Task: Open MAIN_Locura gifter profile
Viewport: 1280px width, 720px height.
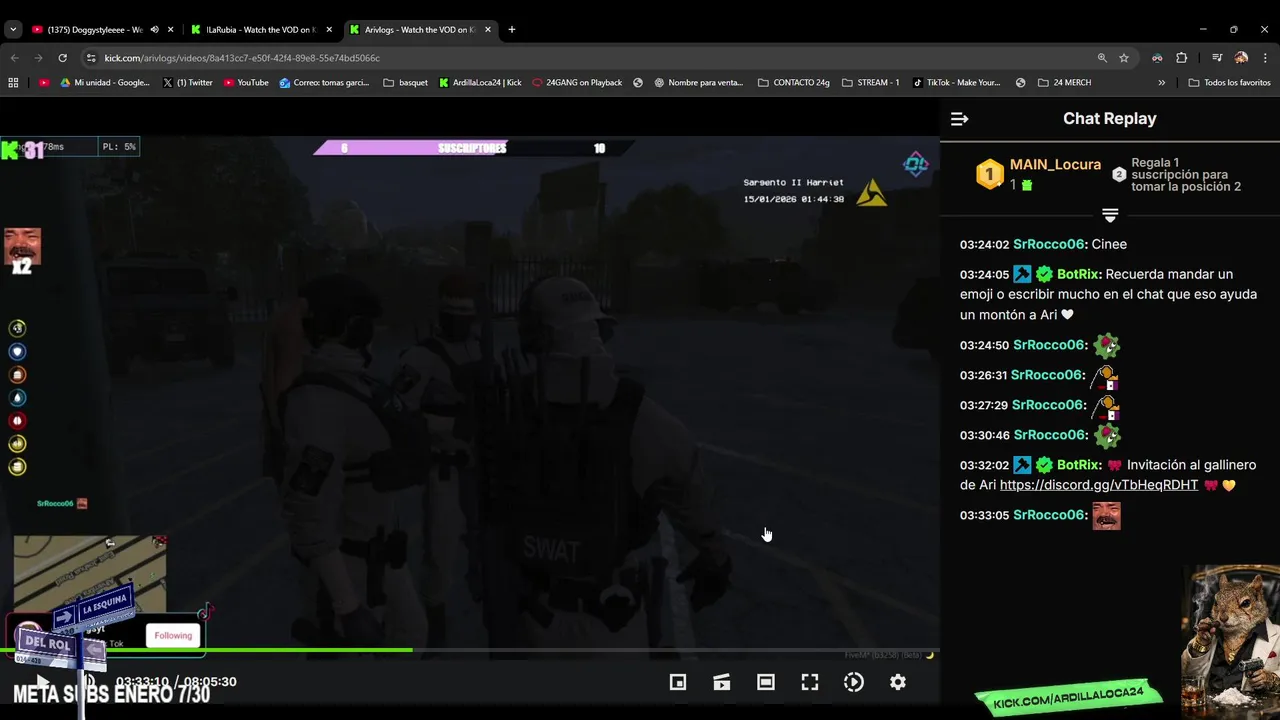Action: (x=1055, y=165)
